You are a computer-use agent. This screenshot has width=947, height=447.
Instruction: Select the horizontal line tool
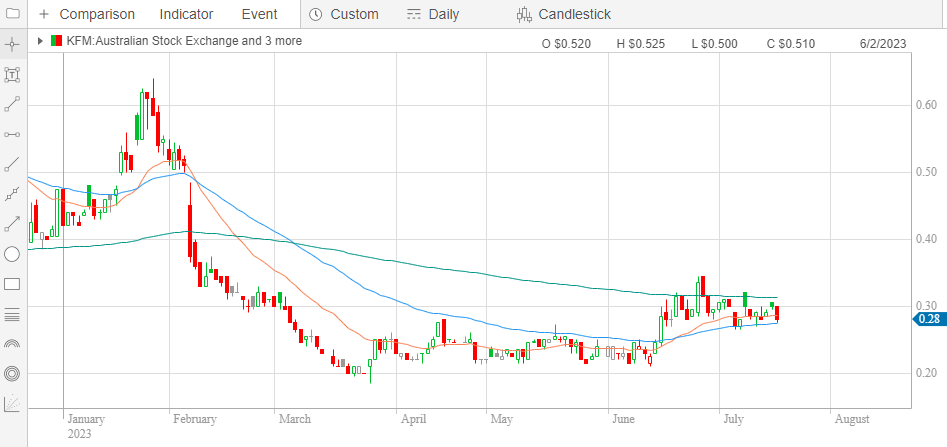point(13,134)
